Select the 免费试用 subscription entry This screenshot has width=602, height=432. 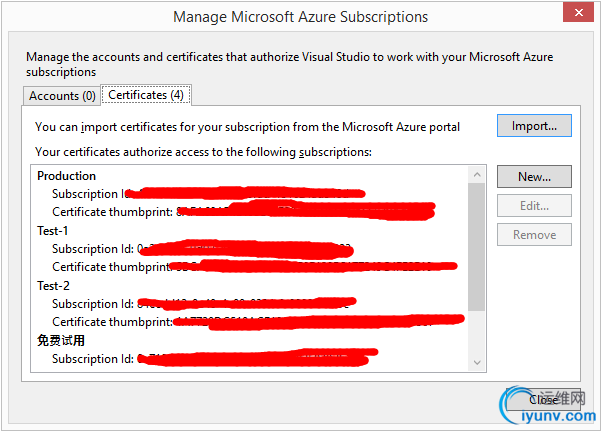click(x=61, y=341)
